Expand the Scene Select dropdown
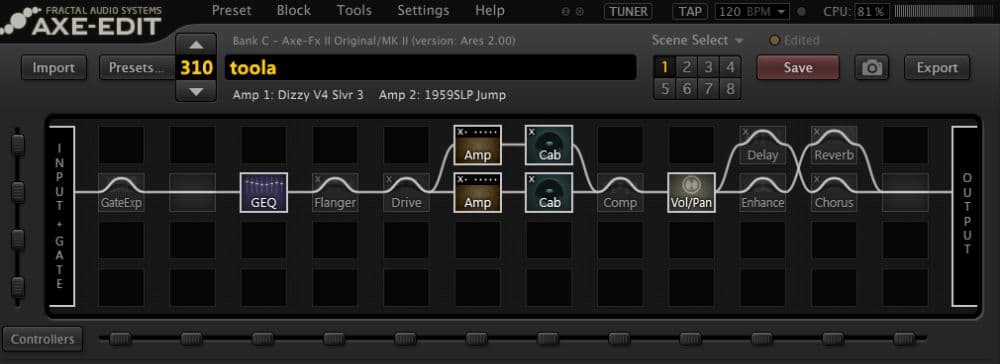Image resolution: width=1000 pixels, height=364 pixels. pos(697,40)
